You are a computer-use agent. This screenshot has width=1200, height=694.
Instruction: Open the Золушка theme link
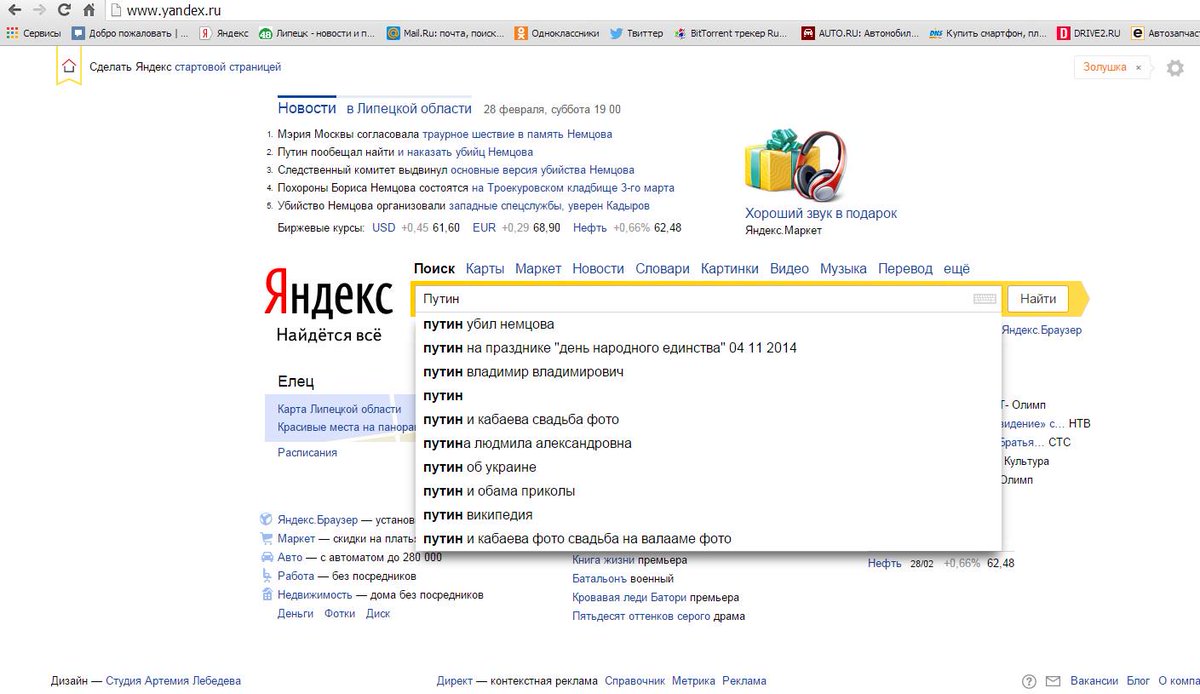tap(1105, 67)
